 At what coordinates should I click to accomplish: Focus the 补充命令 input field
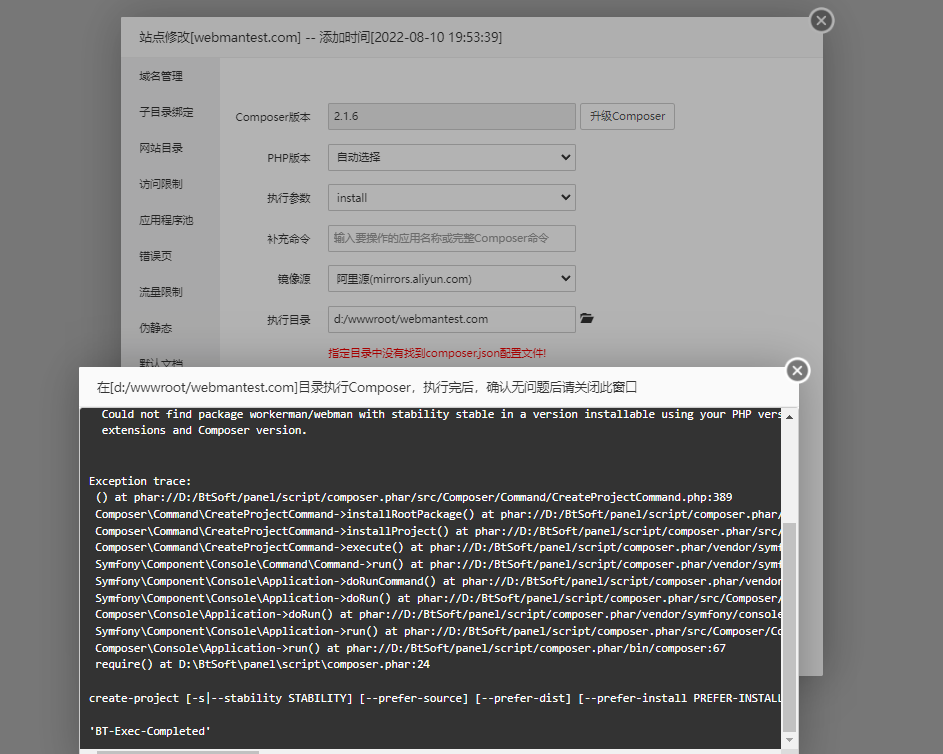452,238
